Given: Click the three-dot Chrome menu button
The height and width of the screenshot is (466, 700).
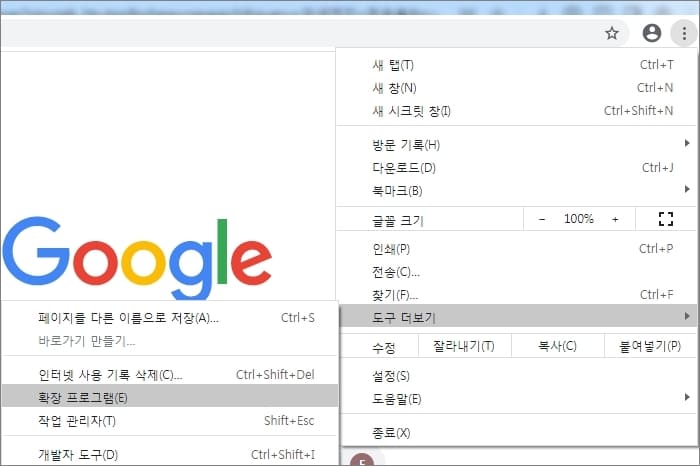Looking at the screenshot, I should coord(684,33).
